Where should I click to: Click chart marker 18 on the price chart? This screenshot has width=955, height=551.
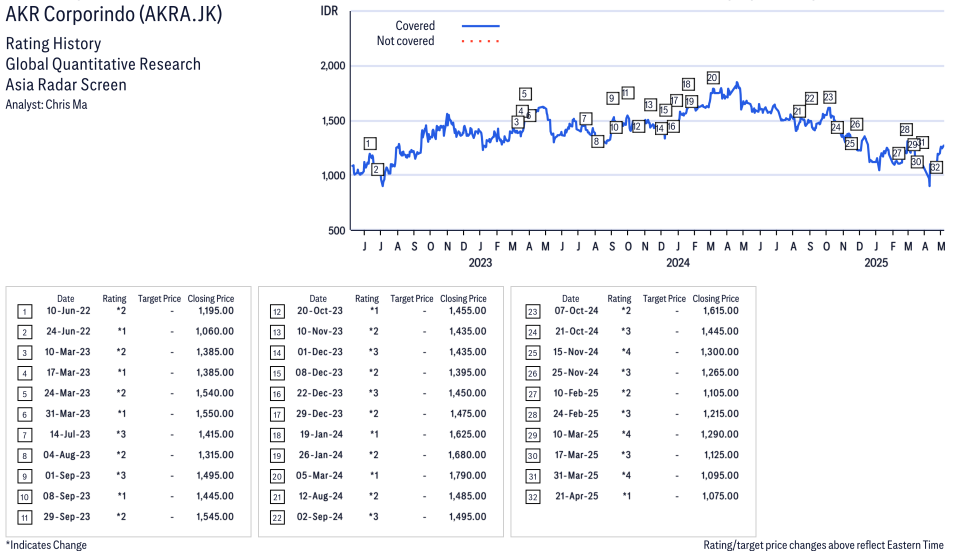[687, 85]
